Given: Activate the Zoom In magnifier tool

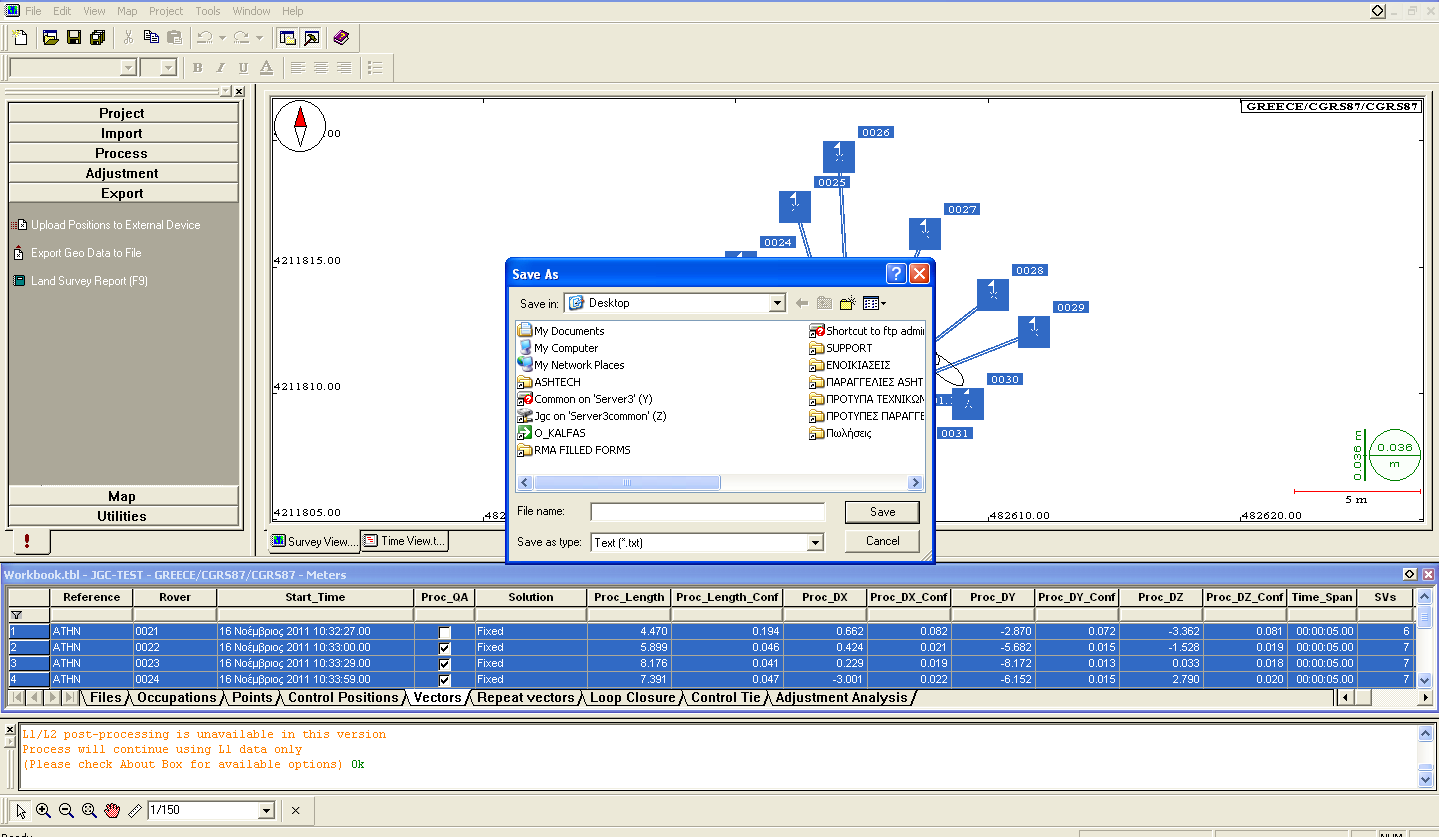Looking at the screenshot, I should [43, 810].
